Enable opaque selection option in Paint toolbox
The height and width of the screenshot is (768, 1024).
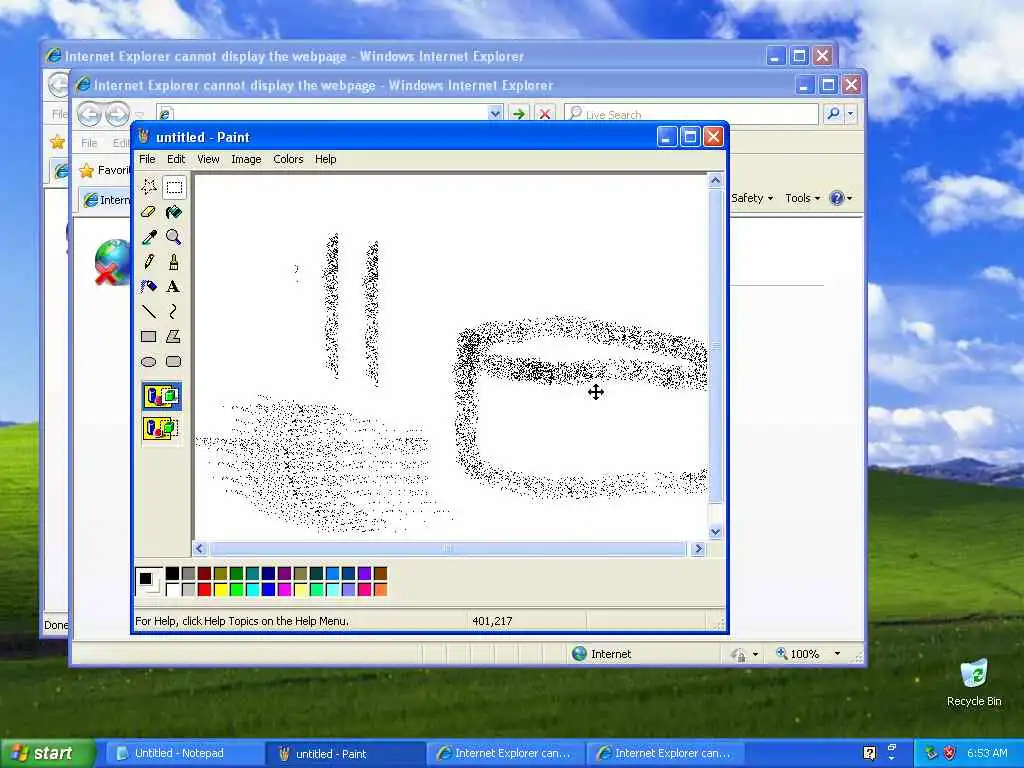click(161, 396)
